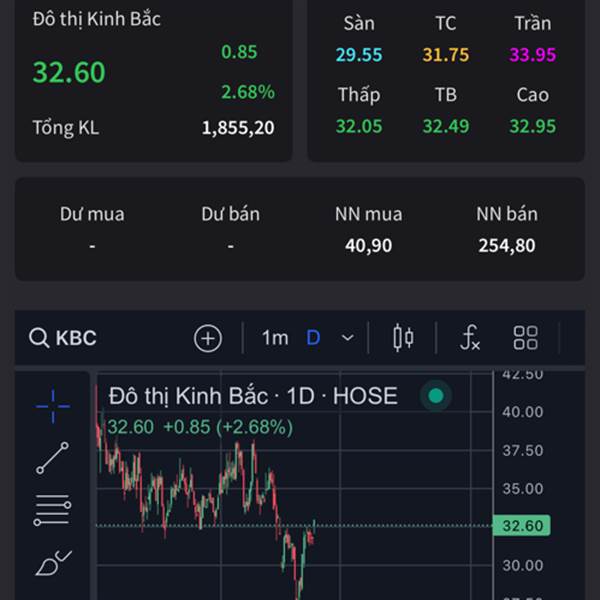Viewport: 600px width, 600px height.
Task: Click the Trần ceiling price 33.95
Action: click(x=532, y=54)
